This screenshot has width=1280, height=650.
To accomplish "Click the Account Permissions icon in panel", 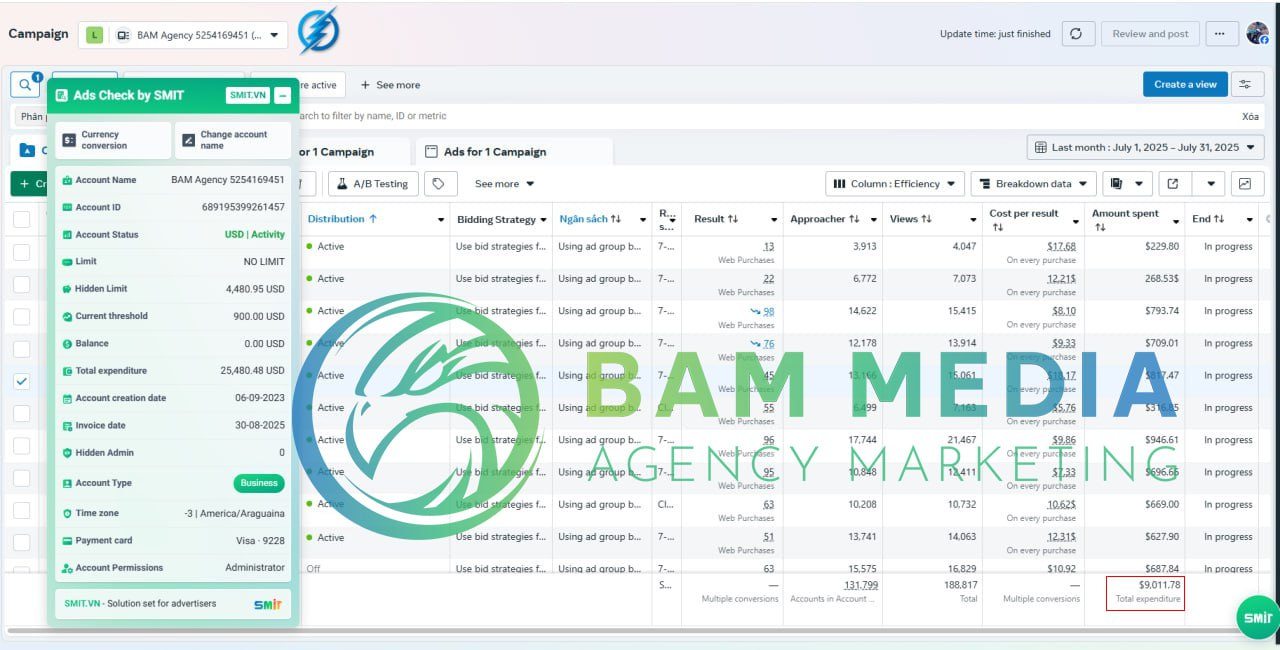I will coord(67,568).
